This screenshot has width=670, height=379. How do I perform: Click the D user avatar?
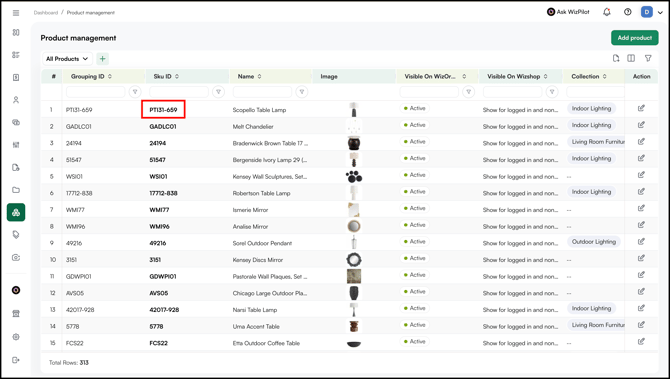646,12
